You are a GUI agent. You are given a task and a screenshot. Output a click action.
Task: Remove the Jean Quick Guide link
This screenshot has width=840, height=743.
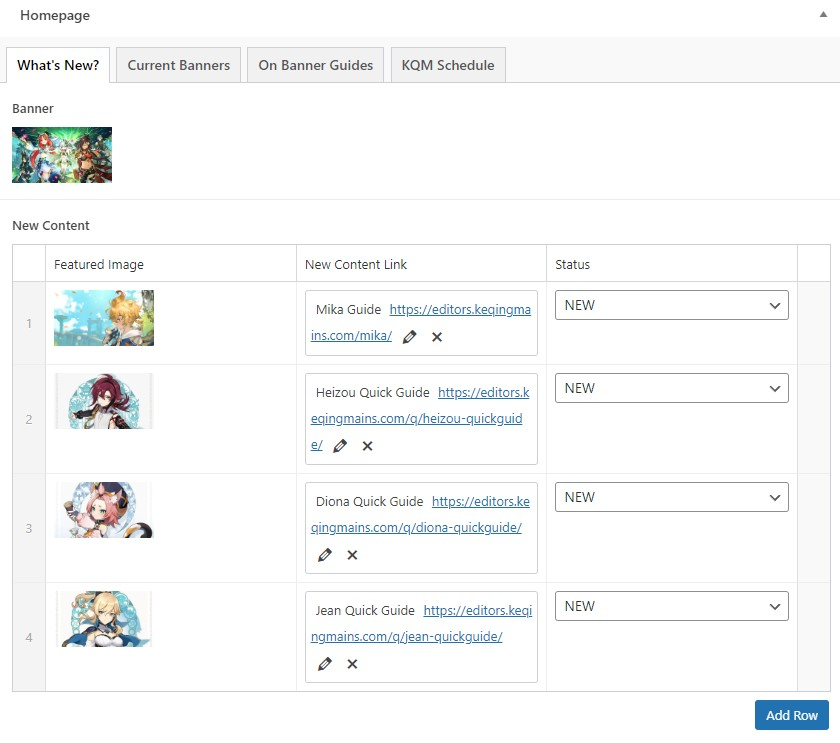point(352,664)
